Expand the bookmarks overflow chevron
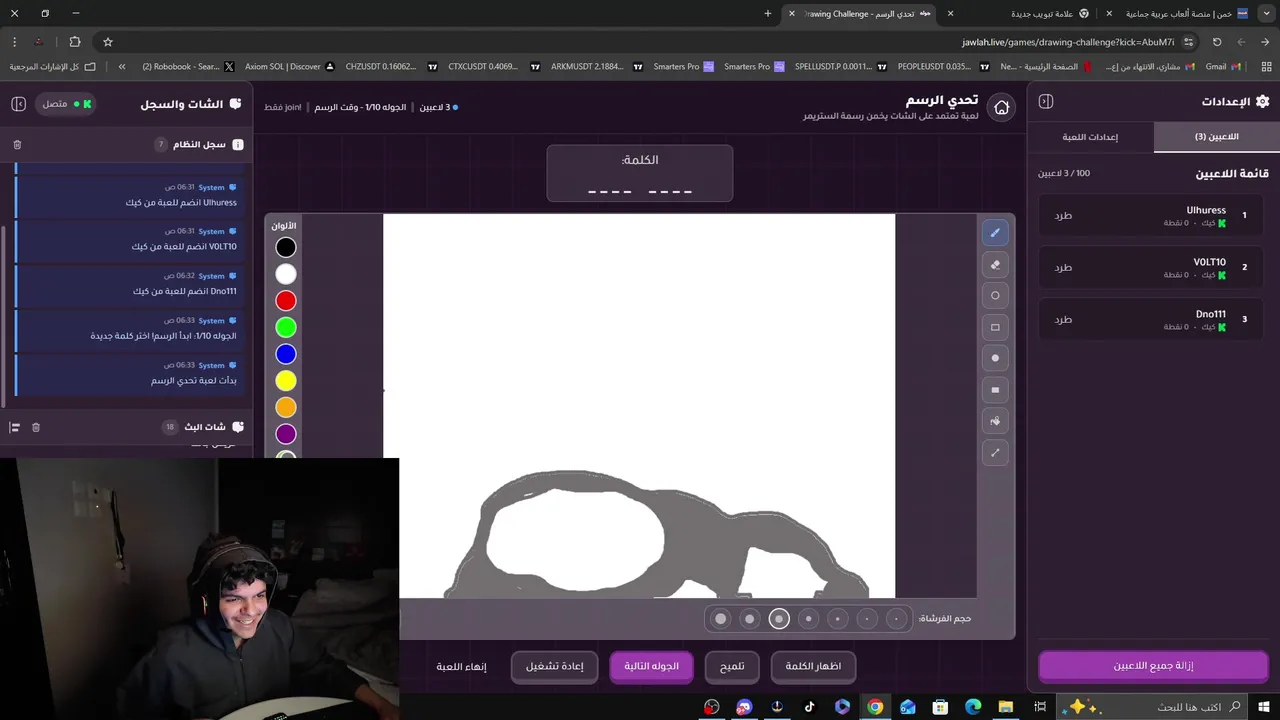This screenshot has height=720, width=1280. coord(122,66)
